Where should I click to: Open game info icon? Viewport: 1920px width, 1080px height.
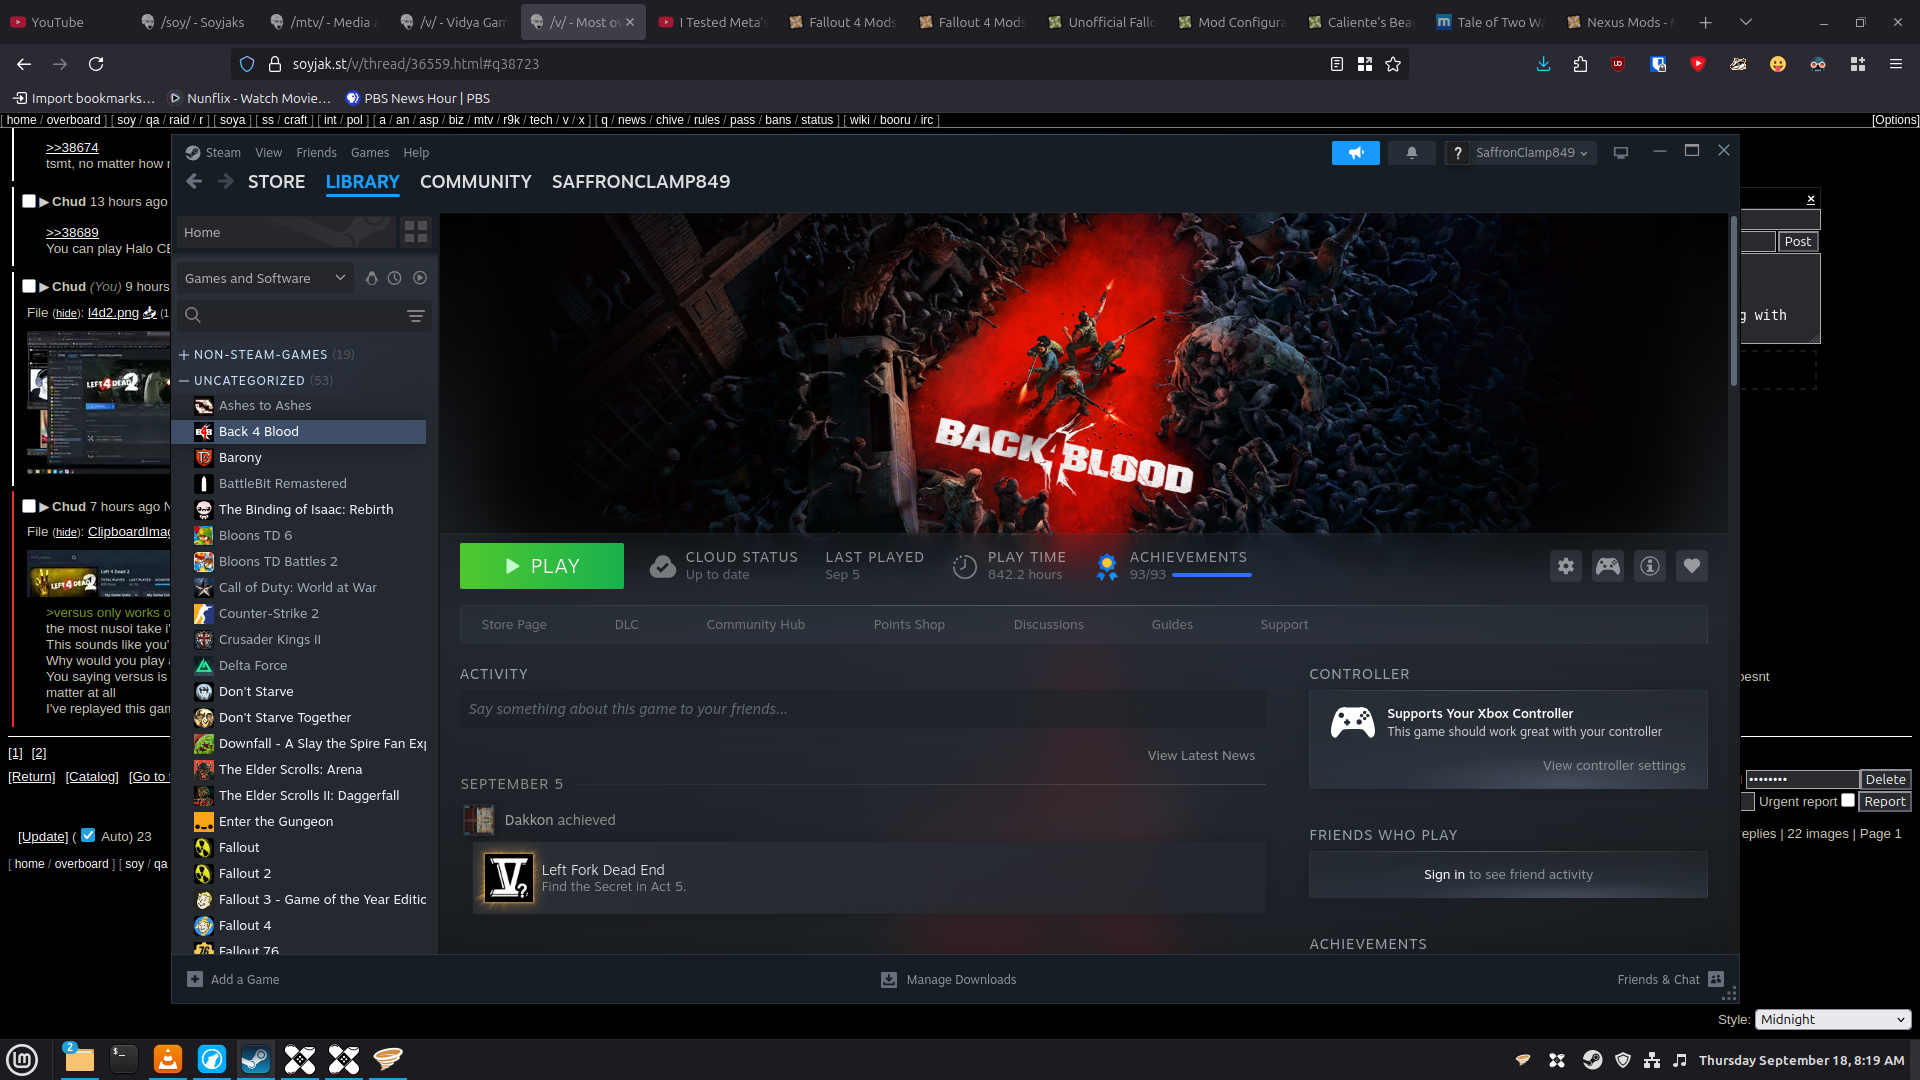click(x=1650, y=566)
